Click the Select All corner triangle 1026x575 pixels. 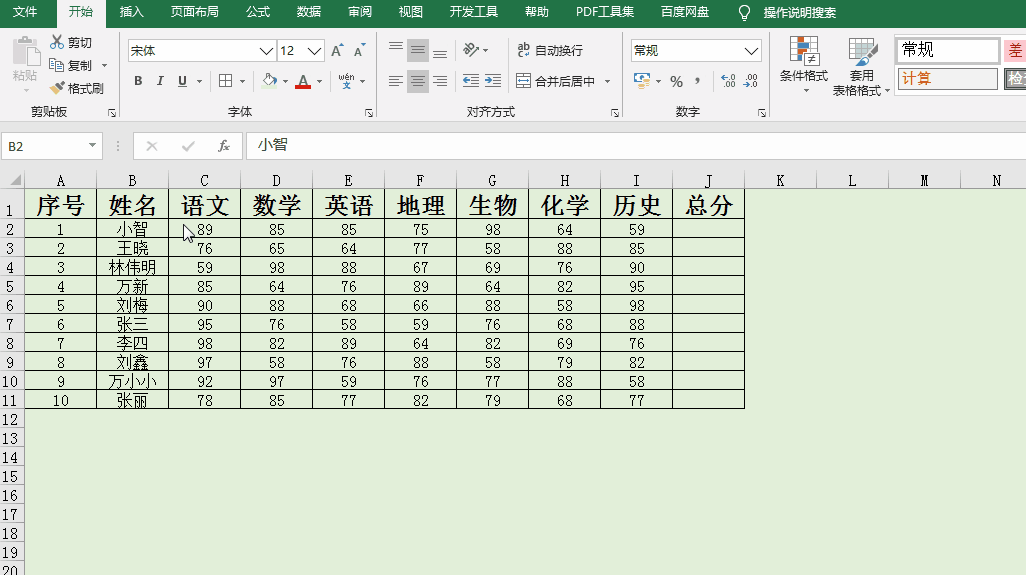pos(15,180)
